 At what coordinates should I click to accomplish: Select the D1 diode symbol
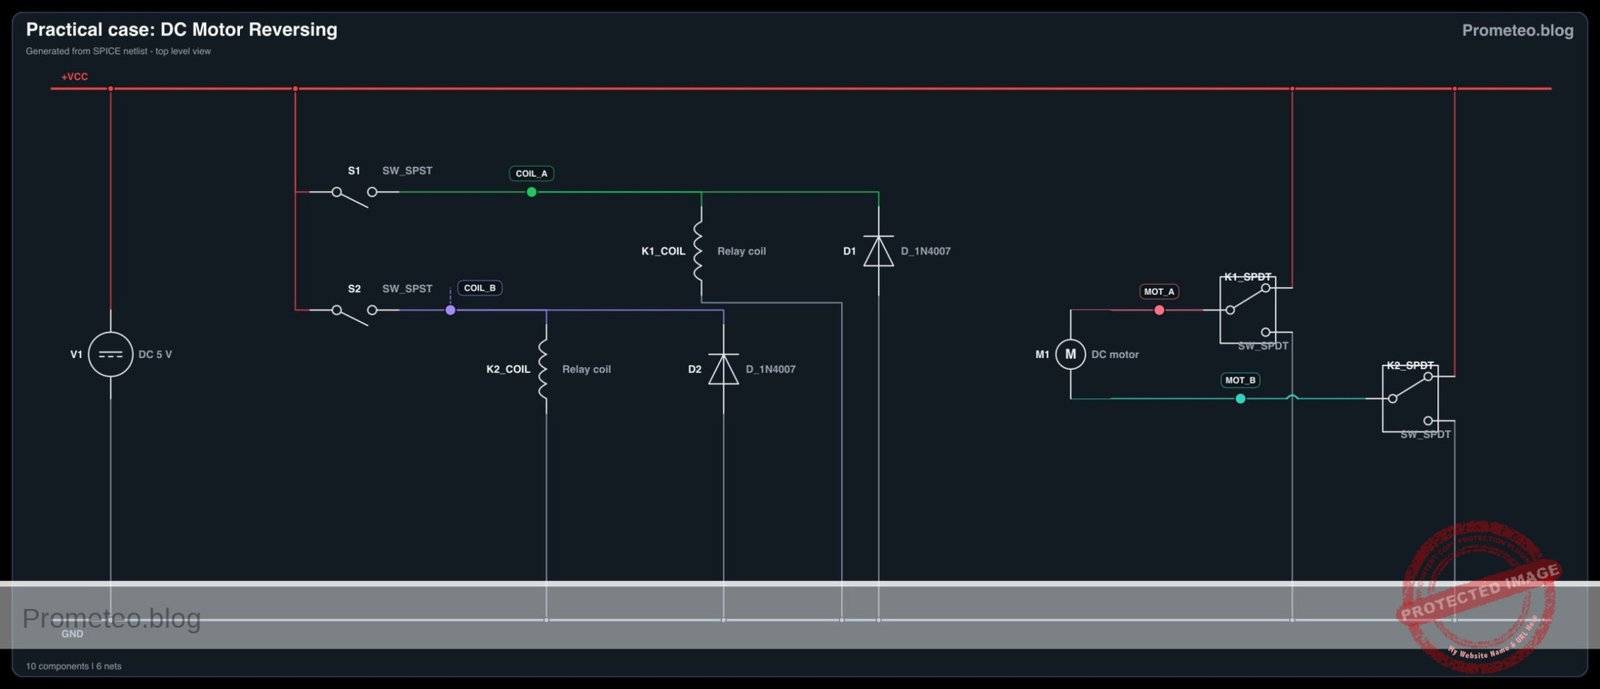(878, 251)
